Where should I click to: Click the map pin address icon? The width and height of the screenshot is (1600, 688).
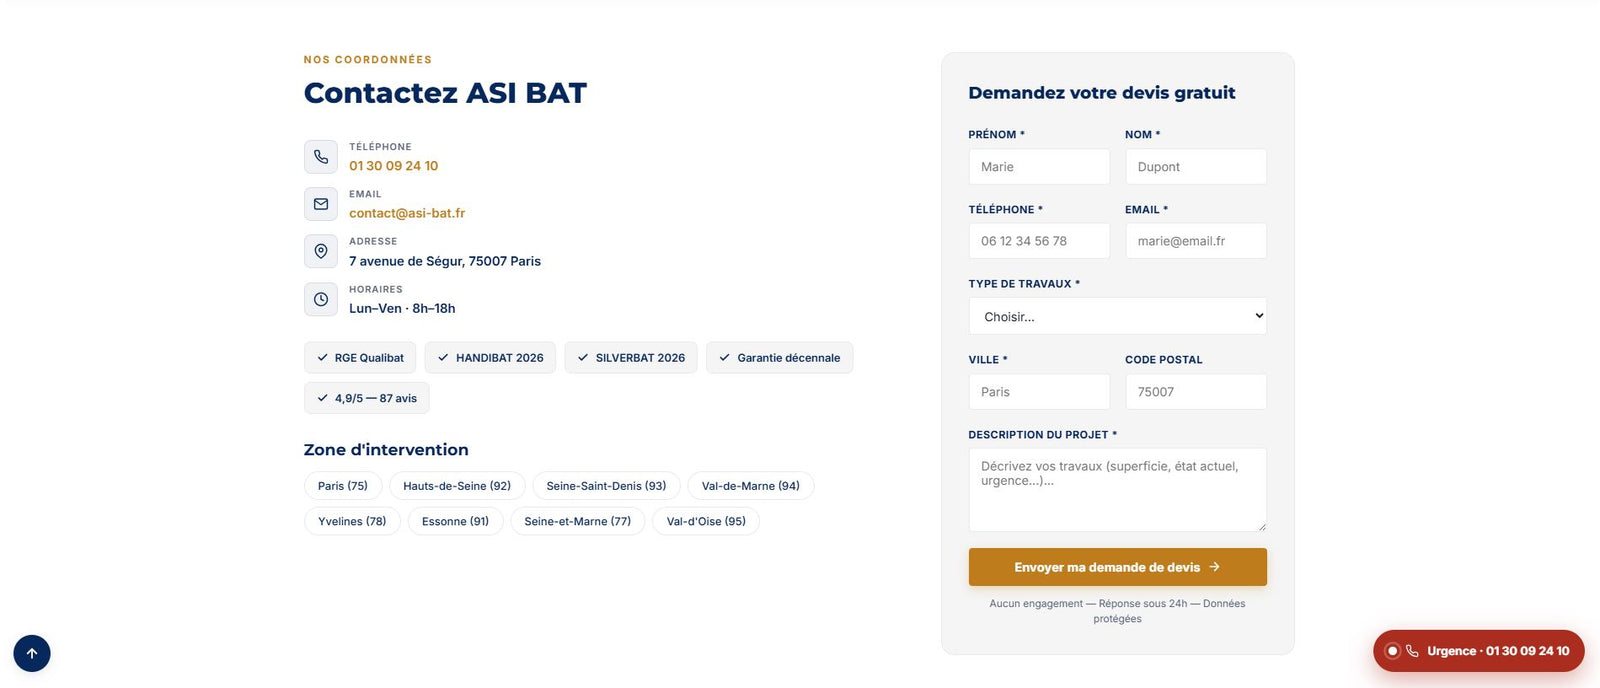(x=321, y=252)
